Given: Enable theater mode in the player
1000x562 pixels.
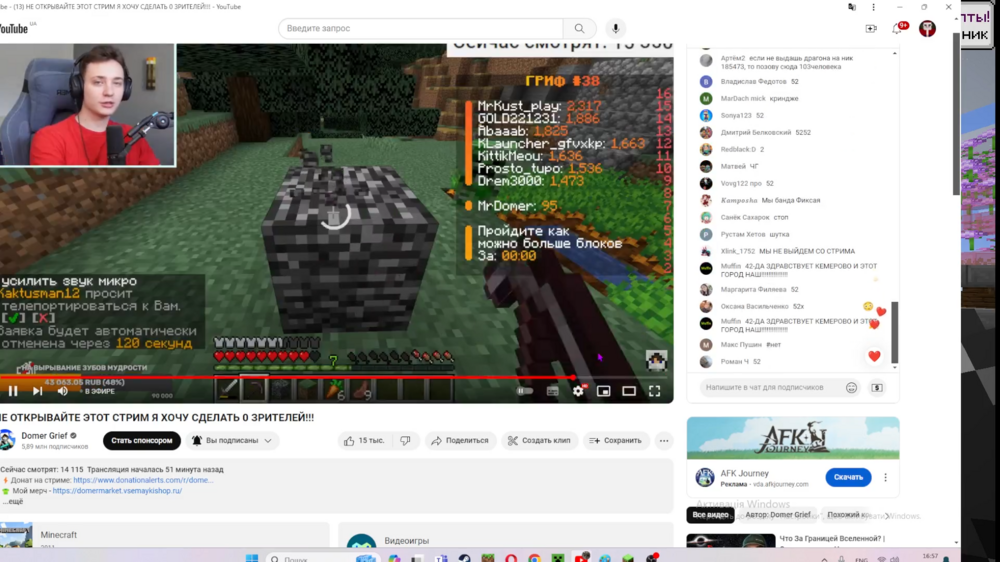Looking at the screenshot, I should point(629,391).
